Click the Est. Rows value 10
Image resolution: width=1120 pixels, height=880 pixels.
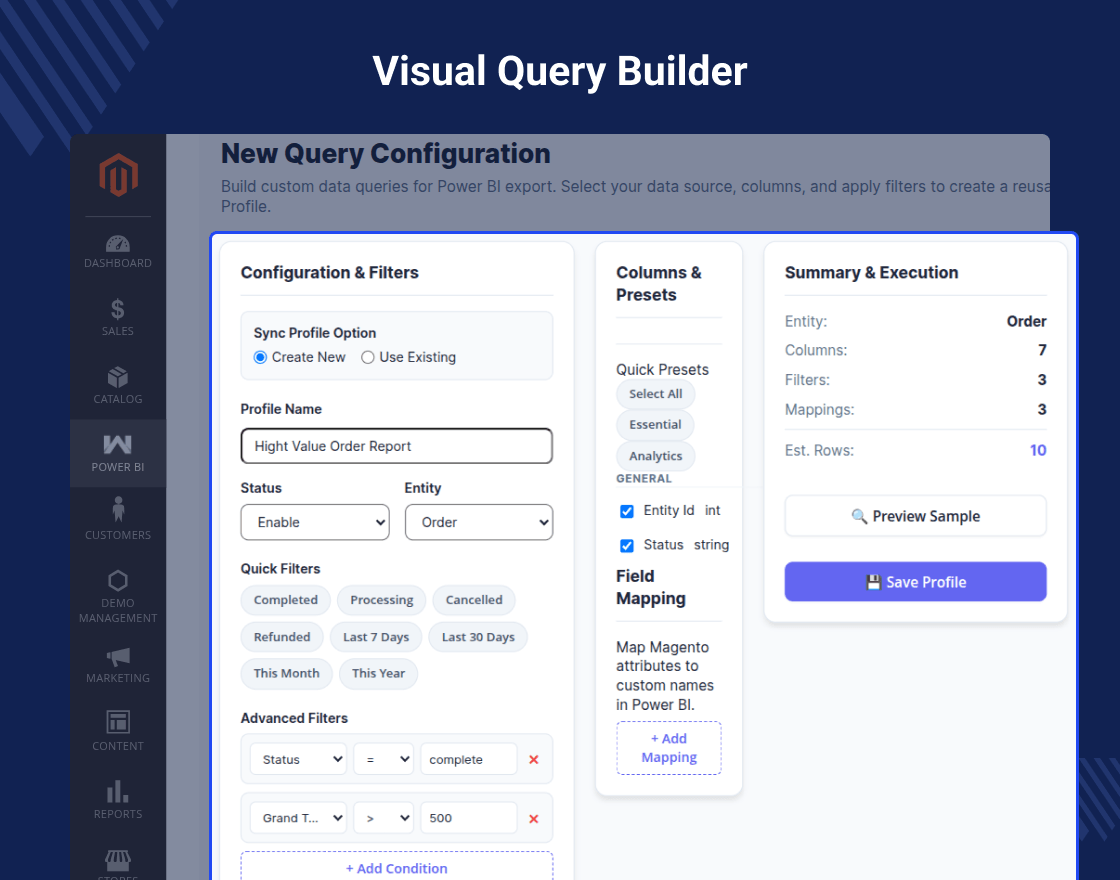pyautogui.click(x=1038, y=451)
